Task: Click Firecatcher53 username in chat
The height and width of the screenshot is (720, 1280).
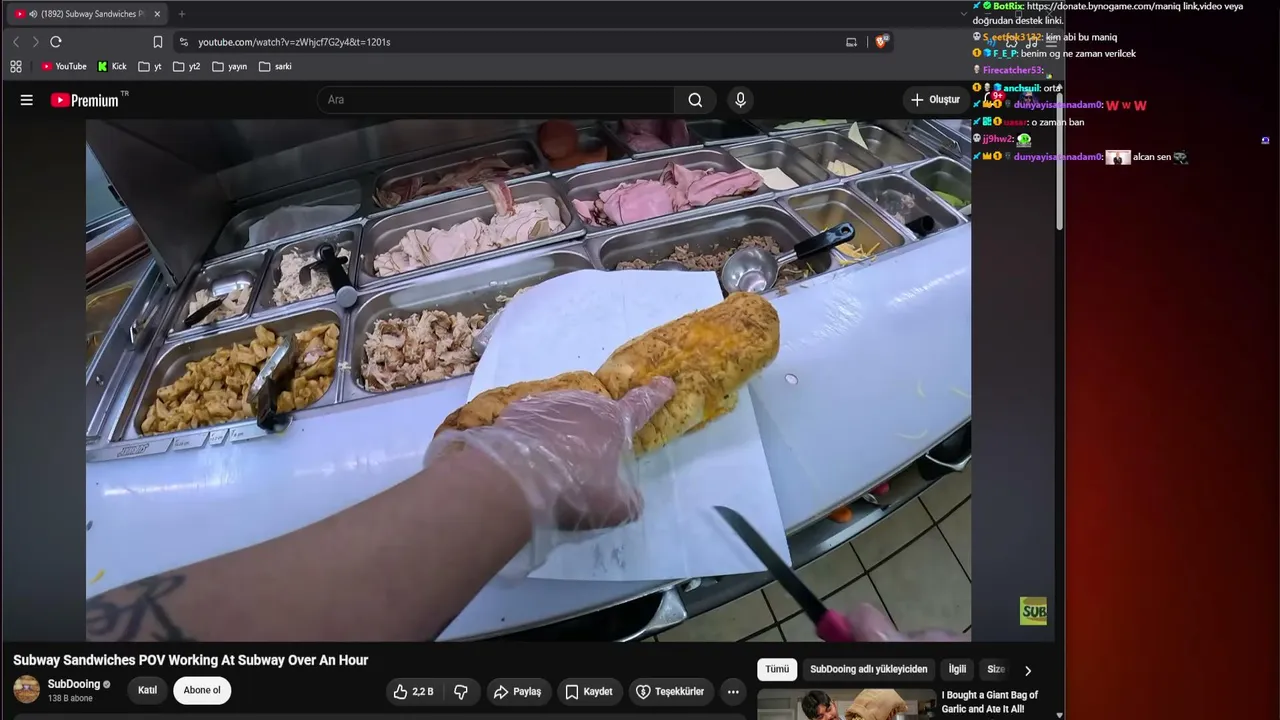Action: [x=1012, y=71]
